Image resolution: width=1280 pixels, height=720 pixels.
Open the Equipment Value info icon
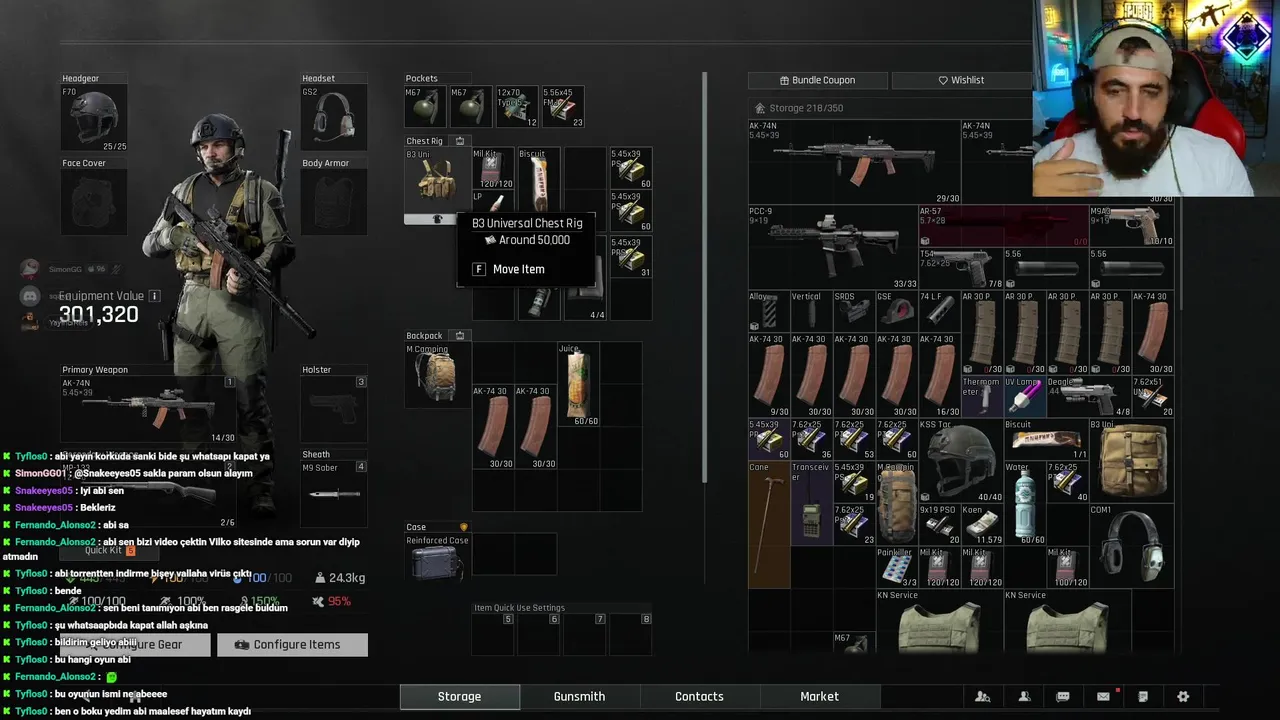pyautogui.click(x=154, y=296)
